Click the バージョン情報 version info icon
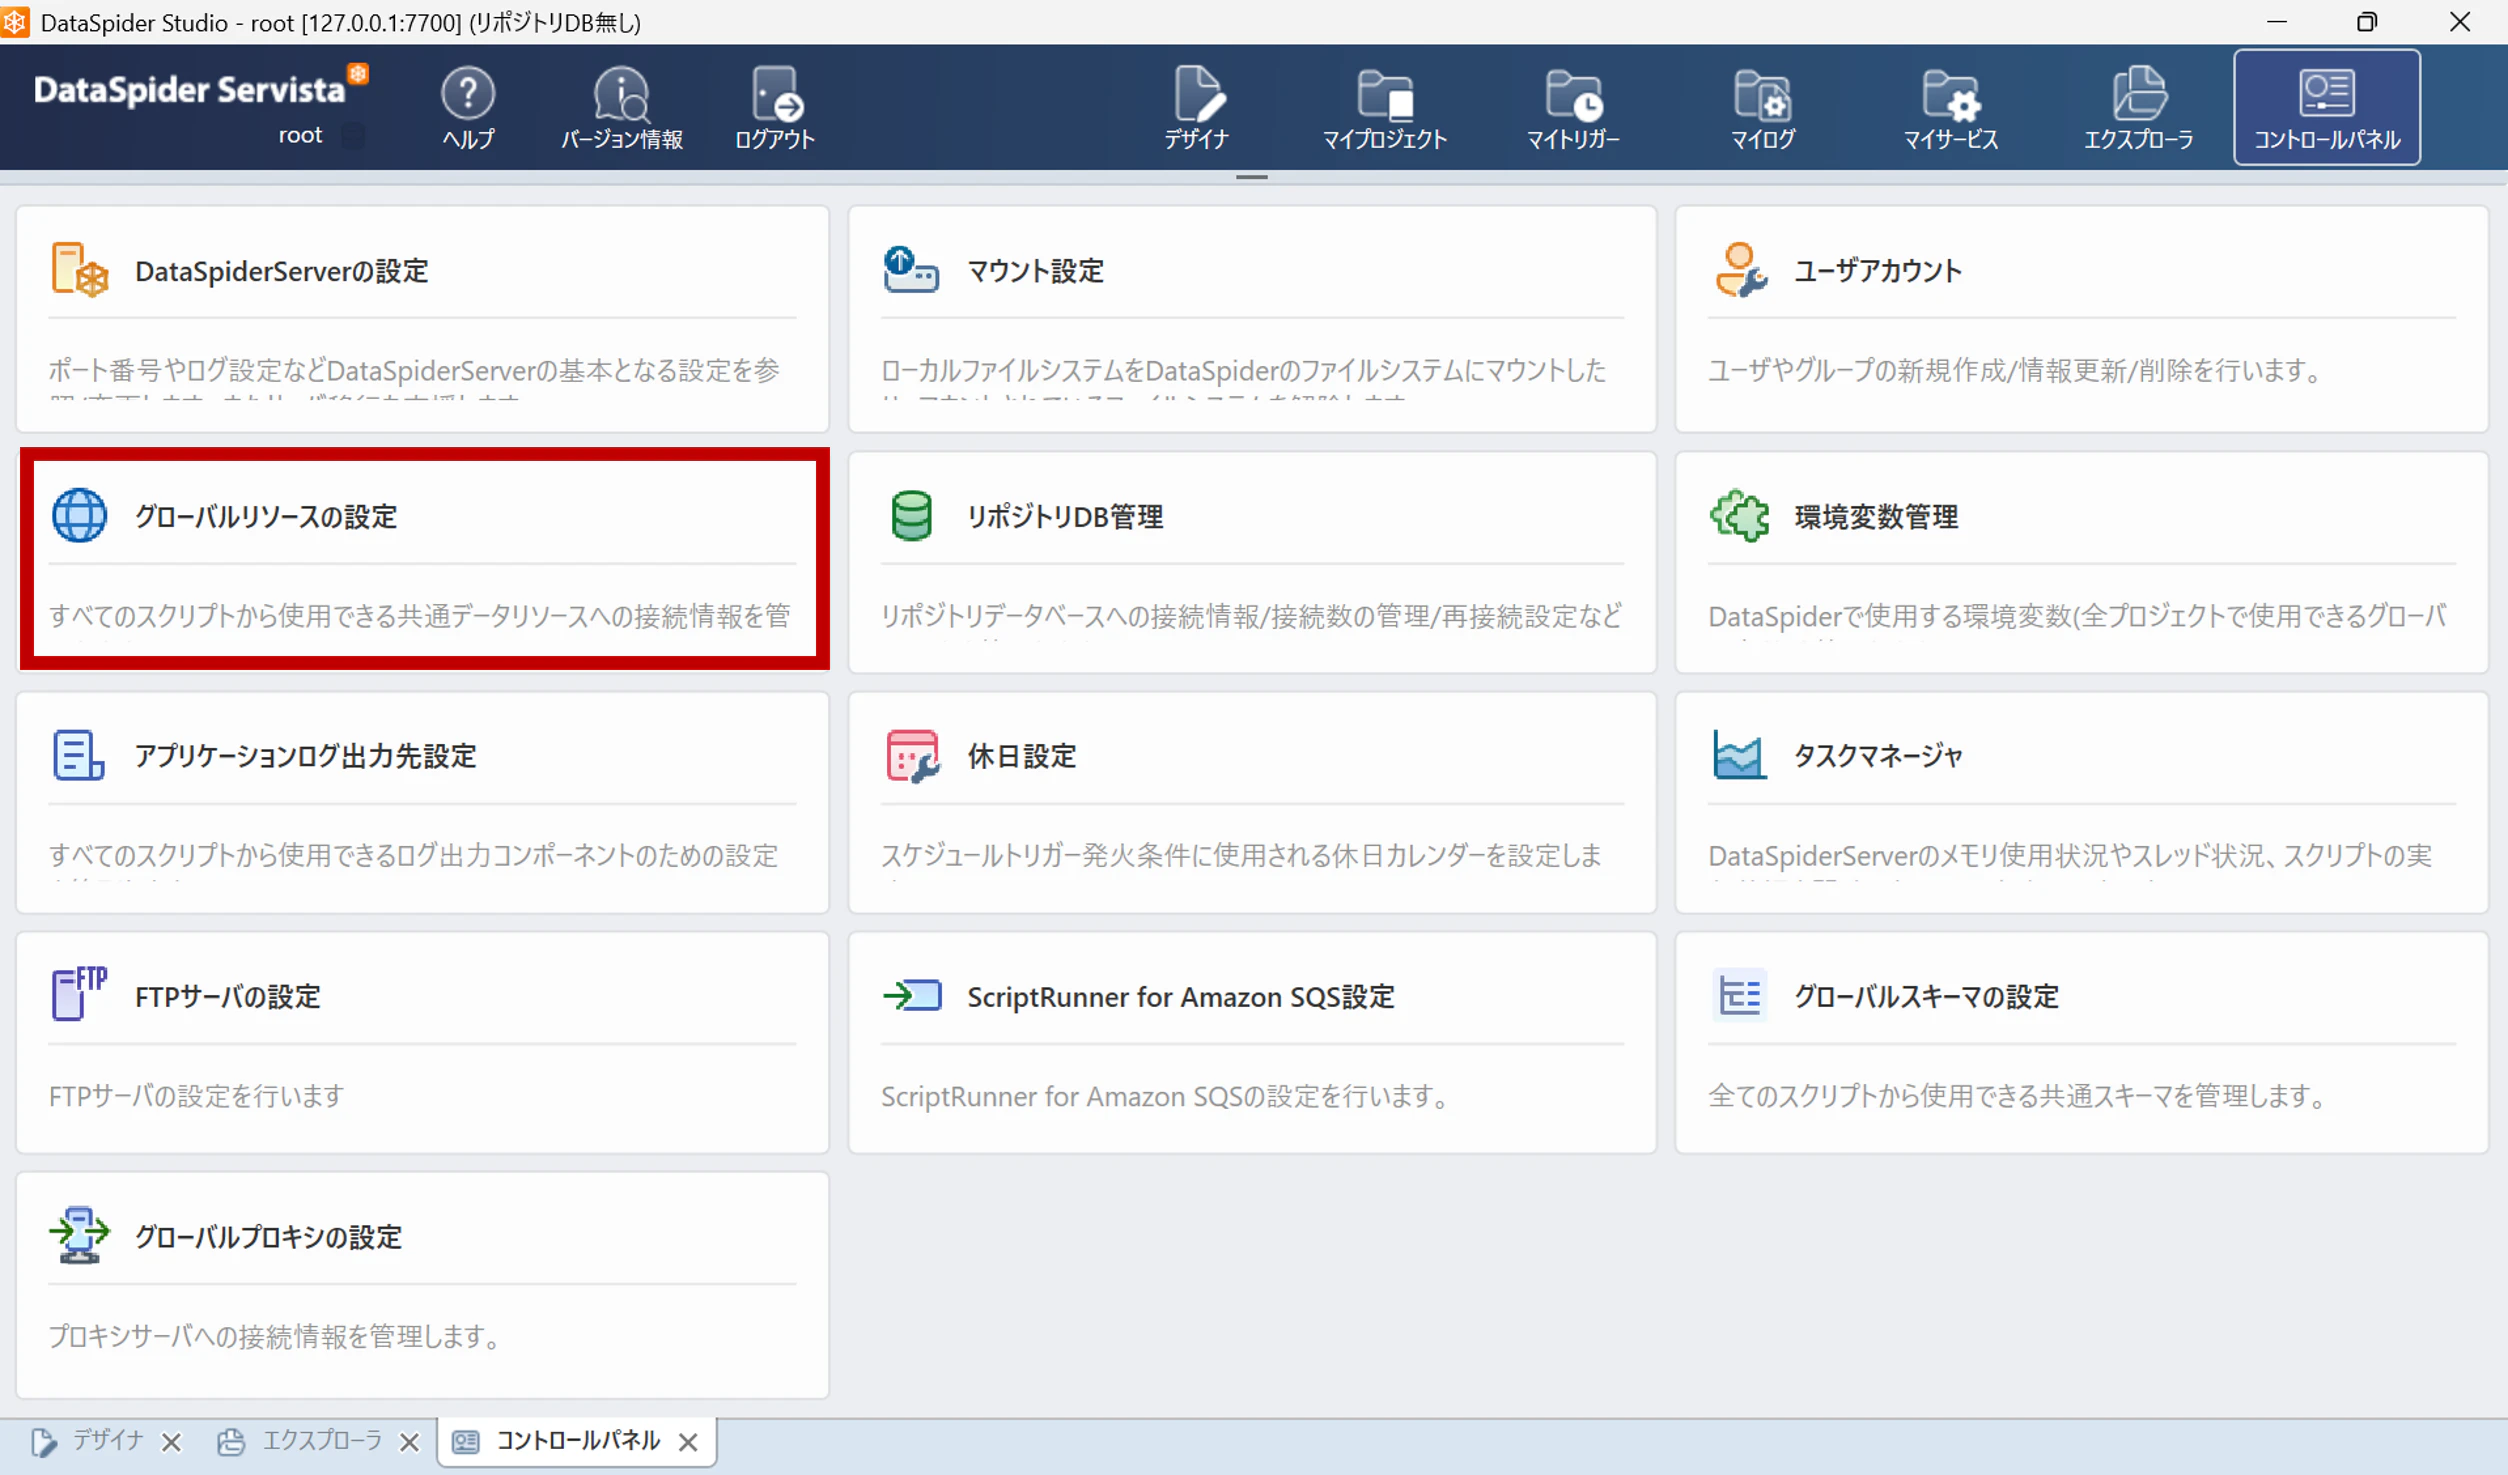2508x1475 pixels. pyautogui.click(x=621, y=108)
